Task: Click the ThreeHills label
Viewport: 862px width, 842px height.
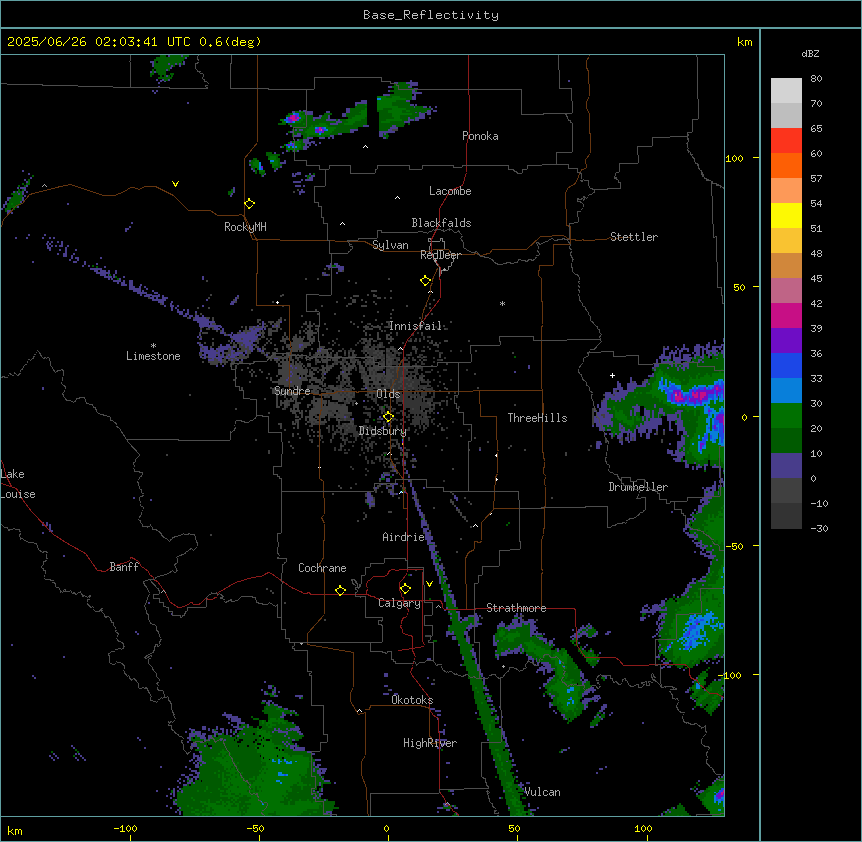Action: (x=537, y=418)
